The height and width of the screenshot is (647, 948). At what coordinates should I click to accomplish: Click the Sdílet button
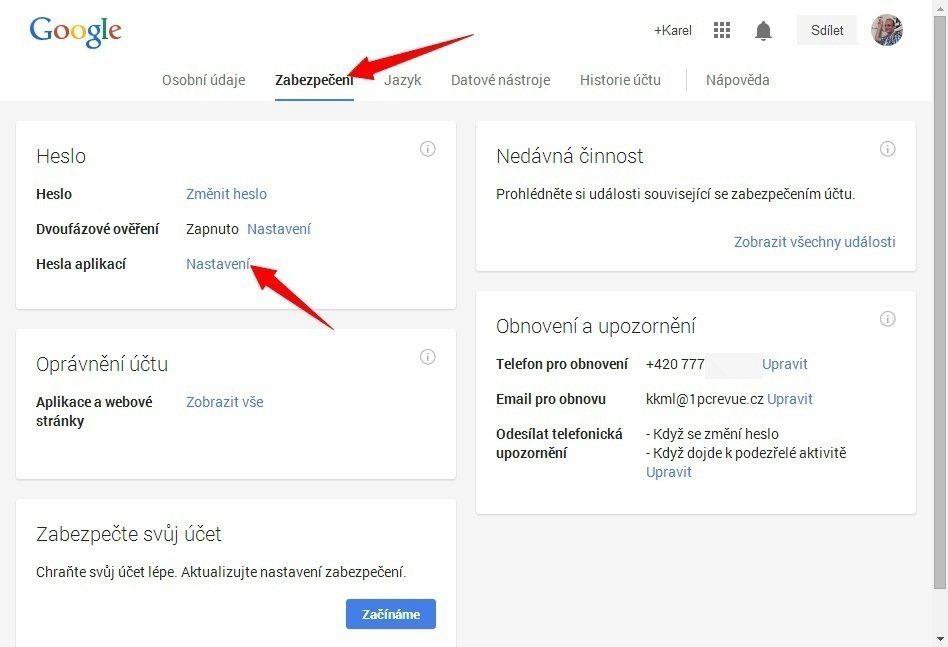pos(826,30)
